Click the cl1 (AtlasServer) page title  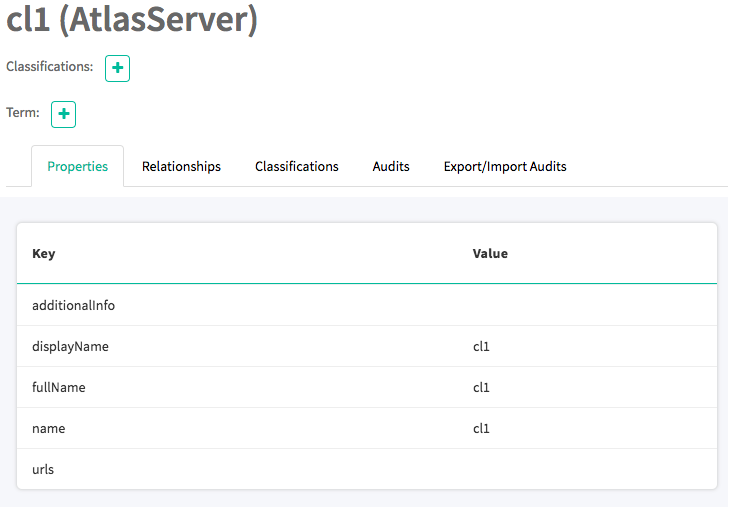coord(132,21)
